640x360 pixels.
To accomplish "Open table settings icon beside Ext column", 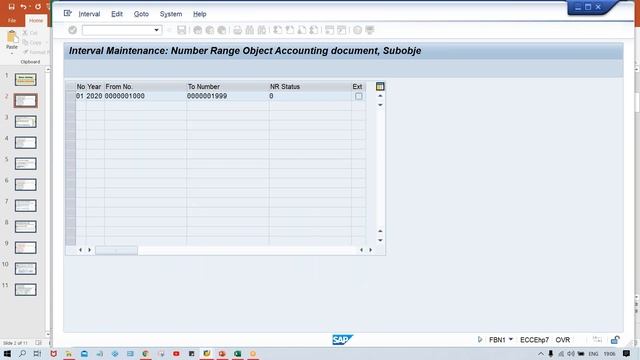I will [380, 87].
